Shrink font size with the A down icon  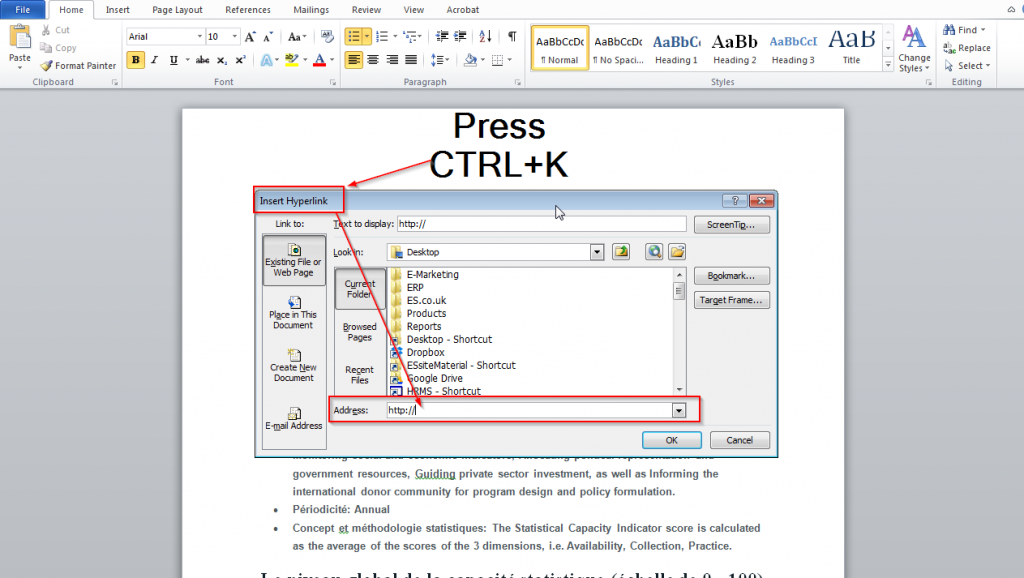point(268,37)
